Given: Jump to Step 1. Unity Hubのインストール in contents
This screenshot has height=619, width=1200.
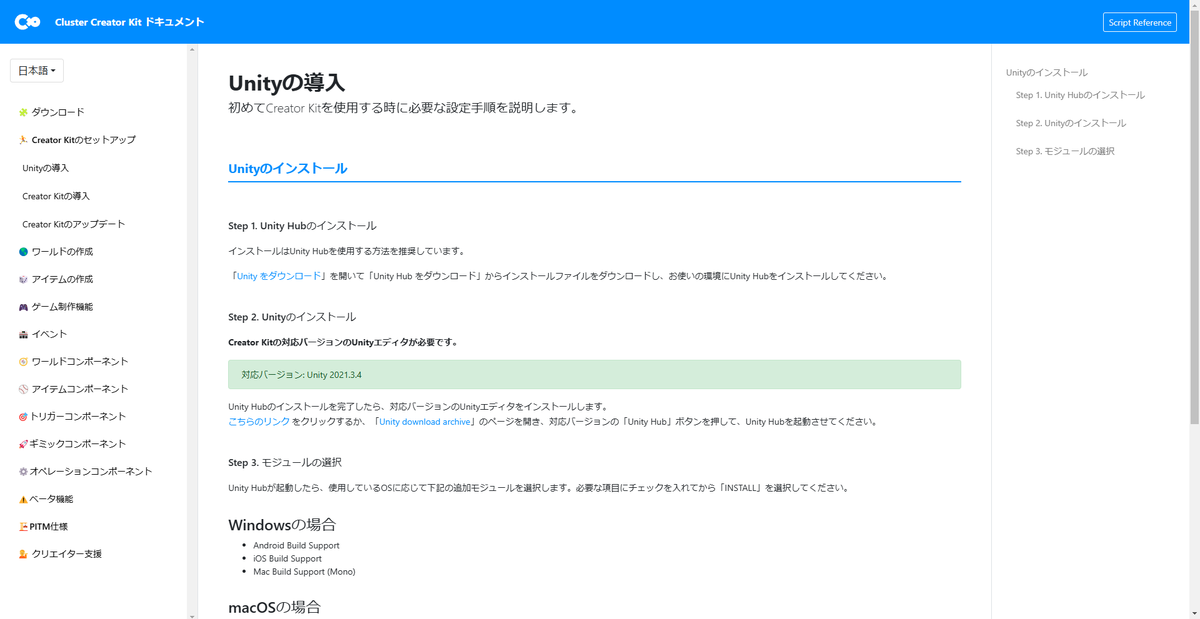Looking at the screenshot, I should tap(1080, 95).
